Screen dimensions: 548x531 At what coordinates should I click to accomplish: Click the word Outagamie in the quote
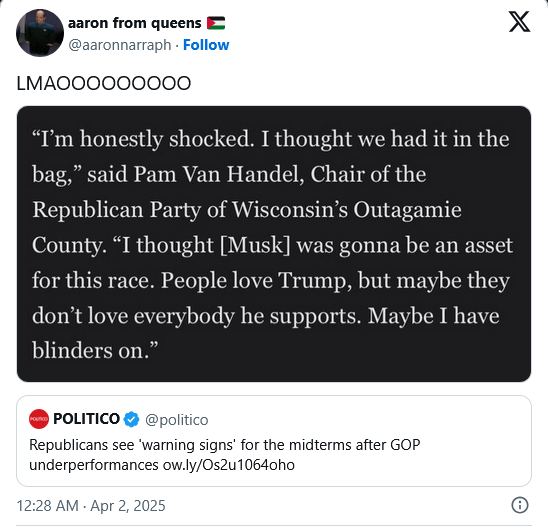408,210
